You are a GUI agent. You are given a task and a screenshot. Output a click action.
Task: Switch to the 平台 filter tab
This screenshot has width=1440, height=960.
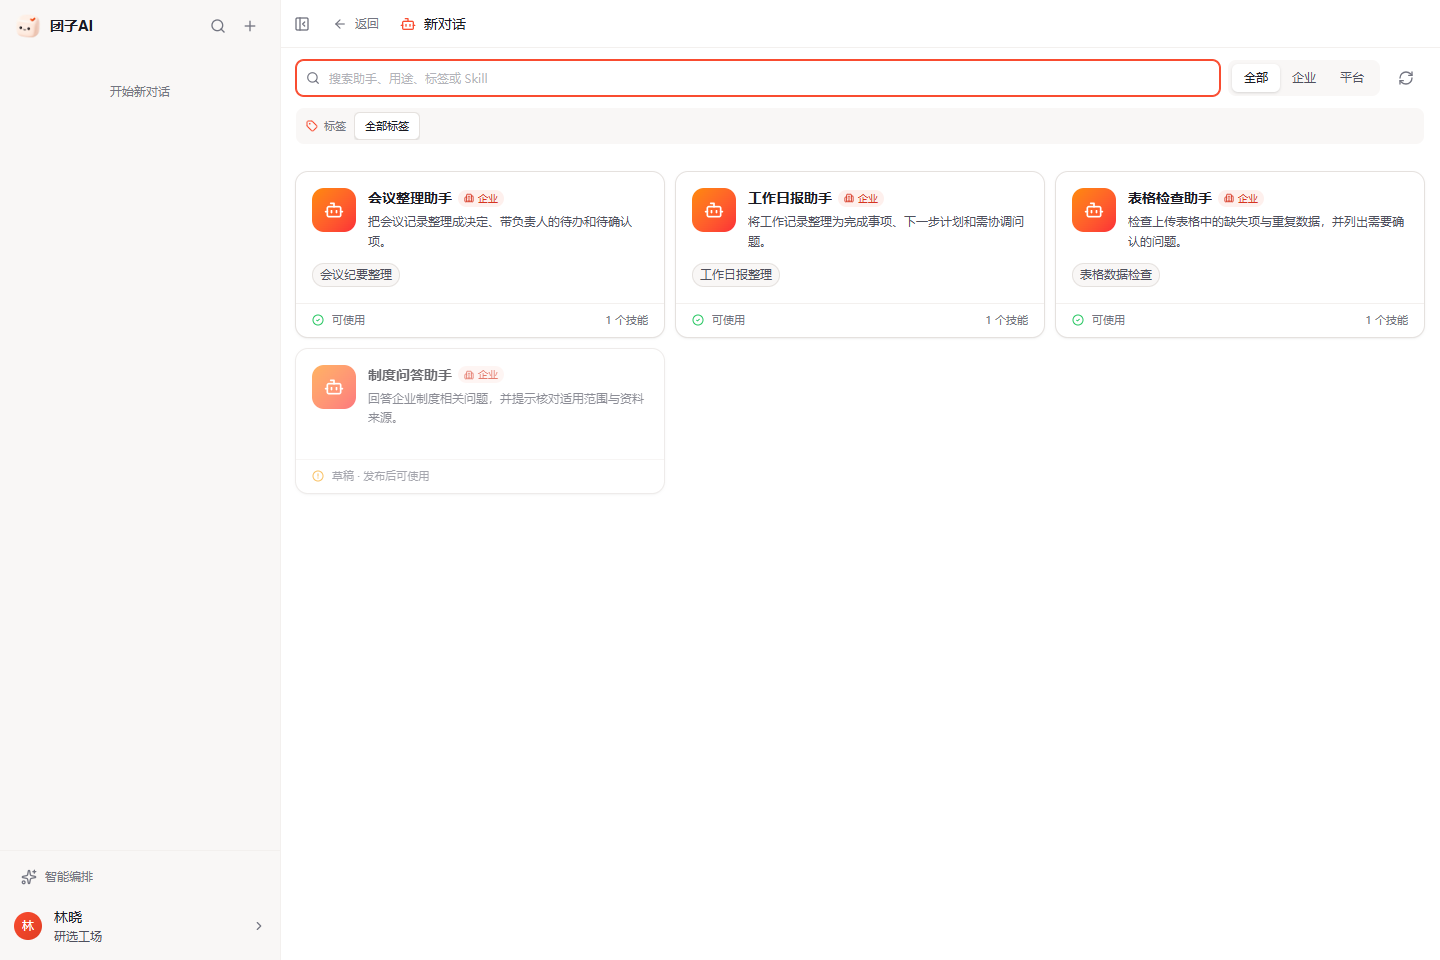[1352, 78]
